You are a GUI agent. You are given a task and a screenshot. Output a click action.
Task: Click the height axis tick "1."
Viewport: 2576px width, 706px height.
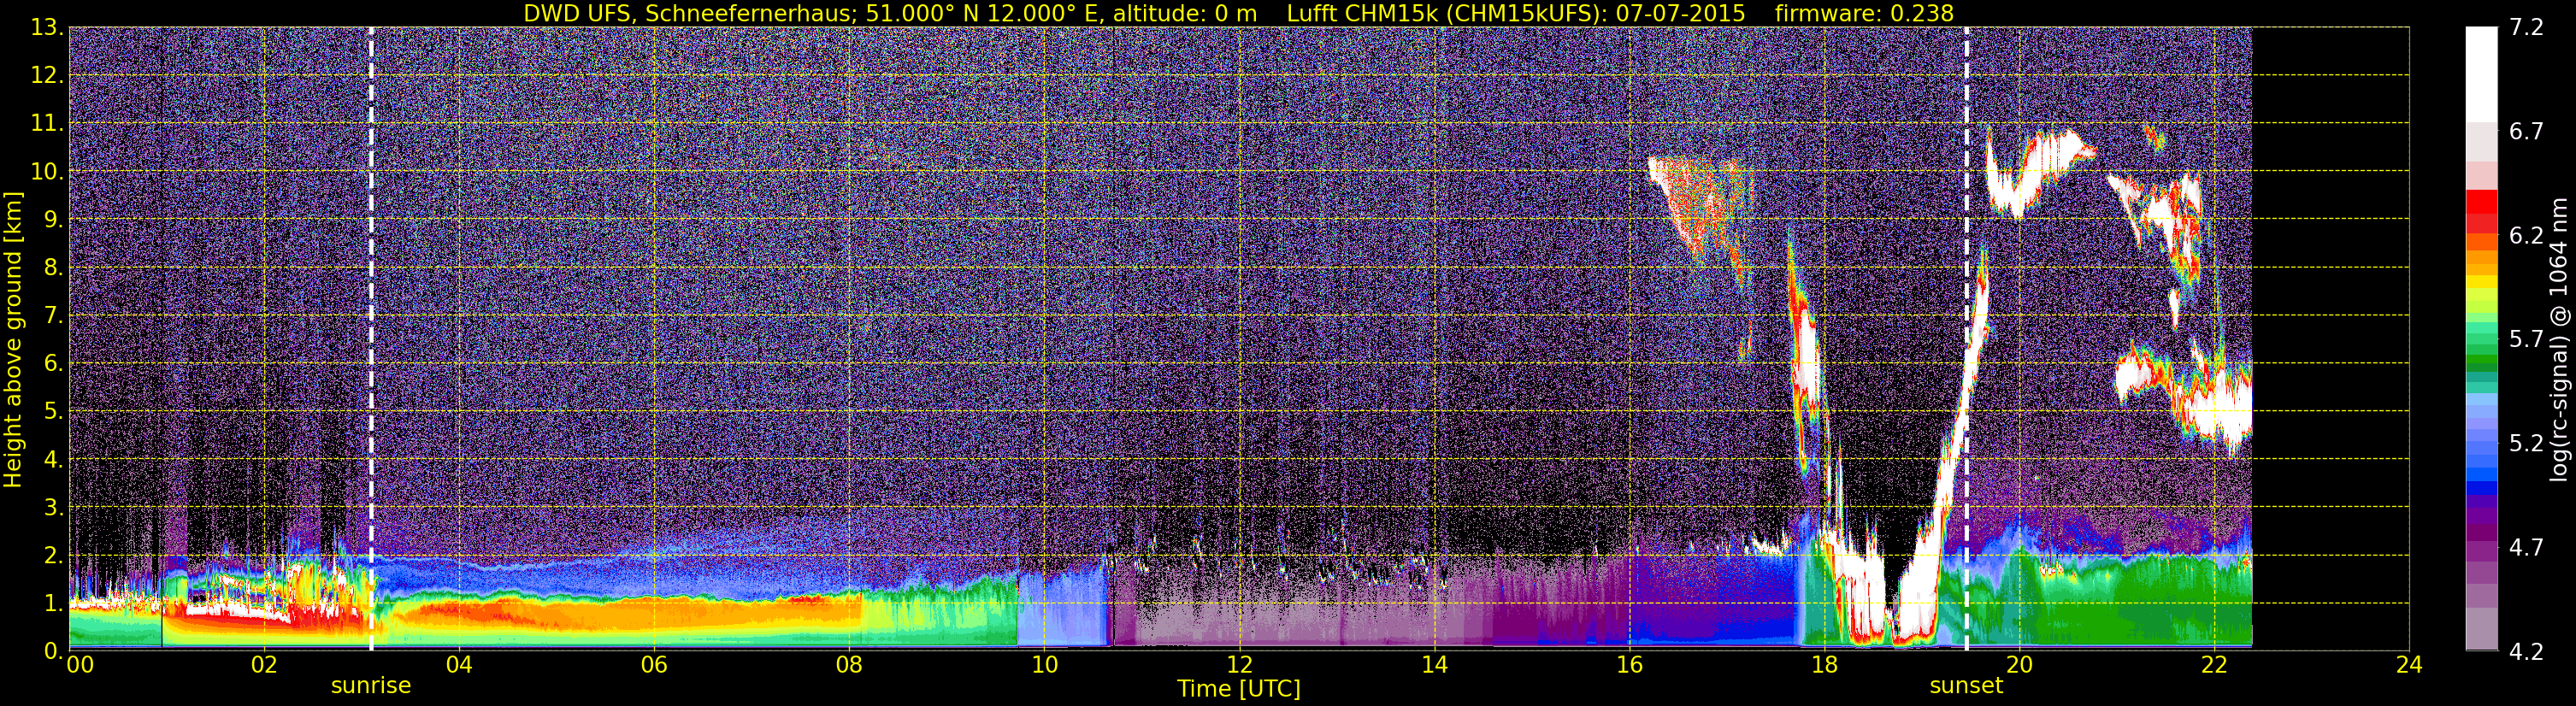click(53, 604)
